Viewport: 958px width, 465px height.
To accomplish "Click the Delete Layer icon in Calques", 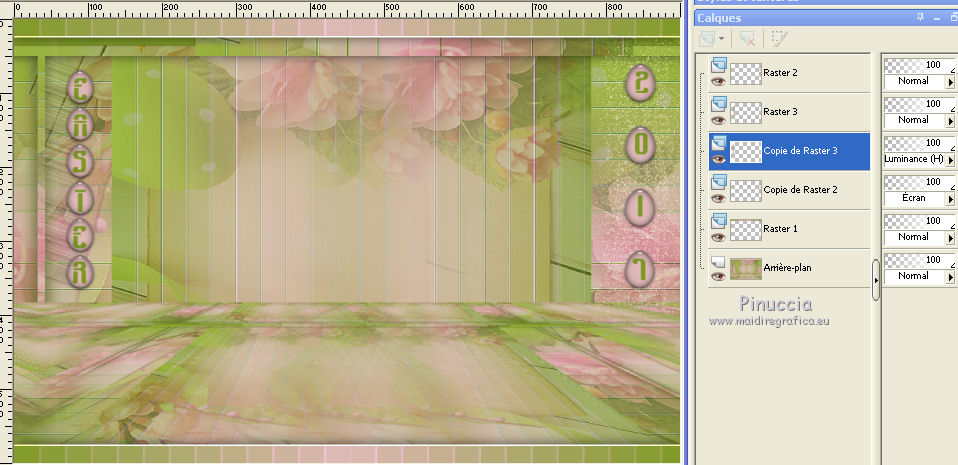I will (747, 38).
